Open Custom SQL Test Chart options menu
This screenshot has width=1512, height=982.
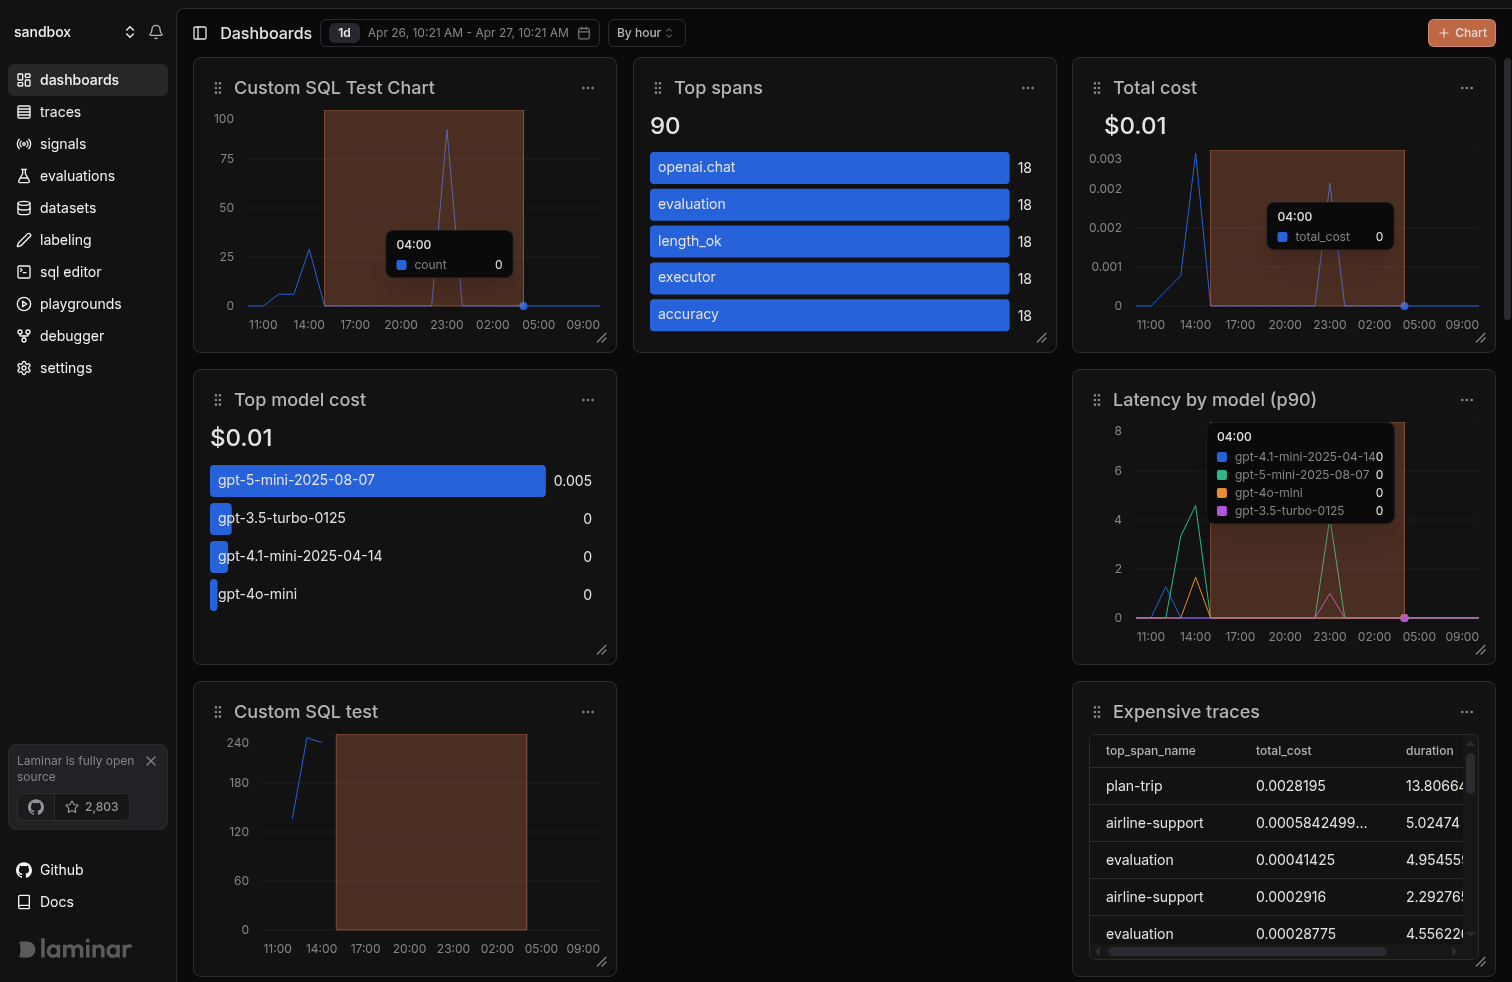pos(588,88)
